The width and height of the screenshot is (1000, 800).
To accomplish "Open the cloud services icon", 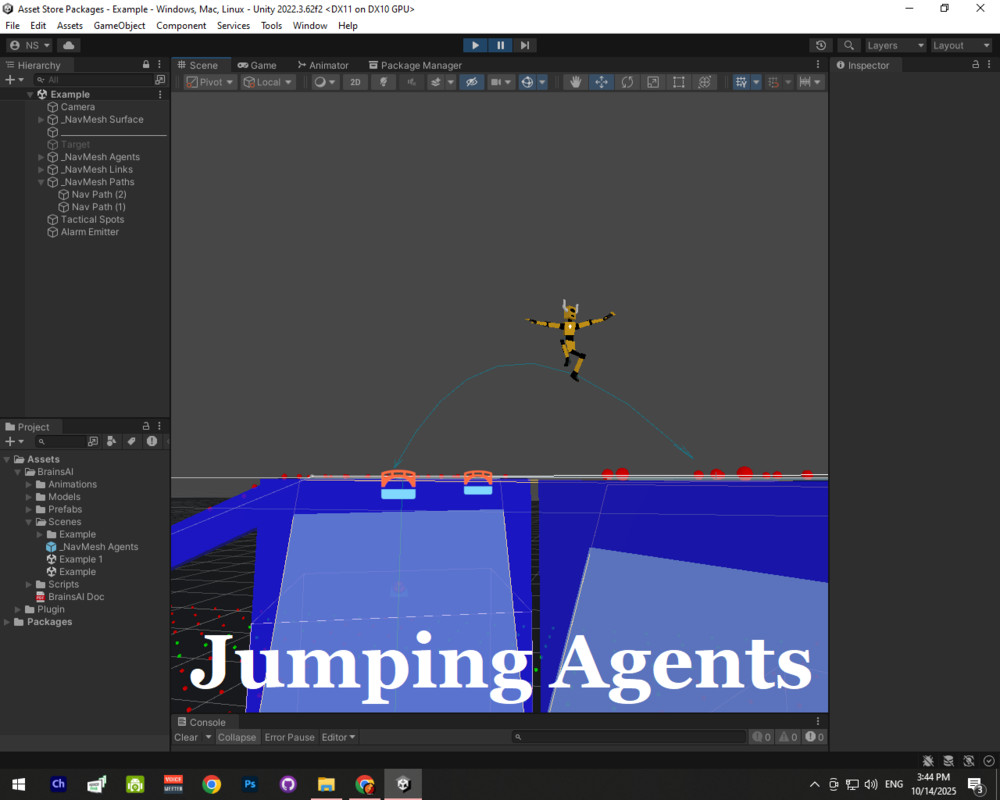I will pyautogui.click(x=69, y=45).
